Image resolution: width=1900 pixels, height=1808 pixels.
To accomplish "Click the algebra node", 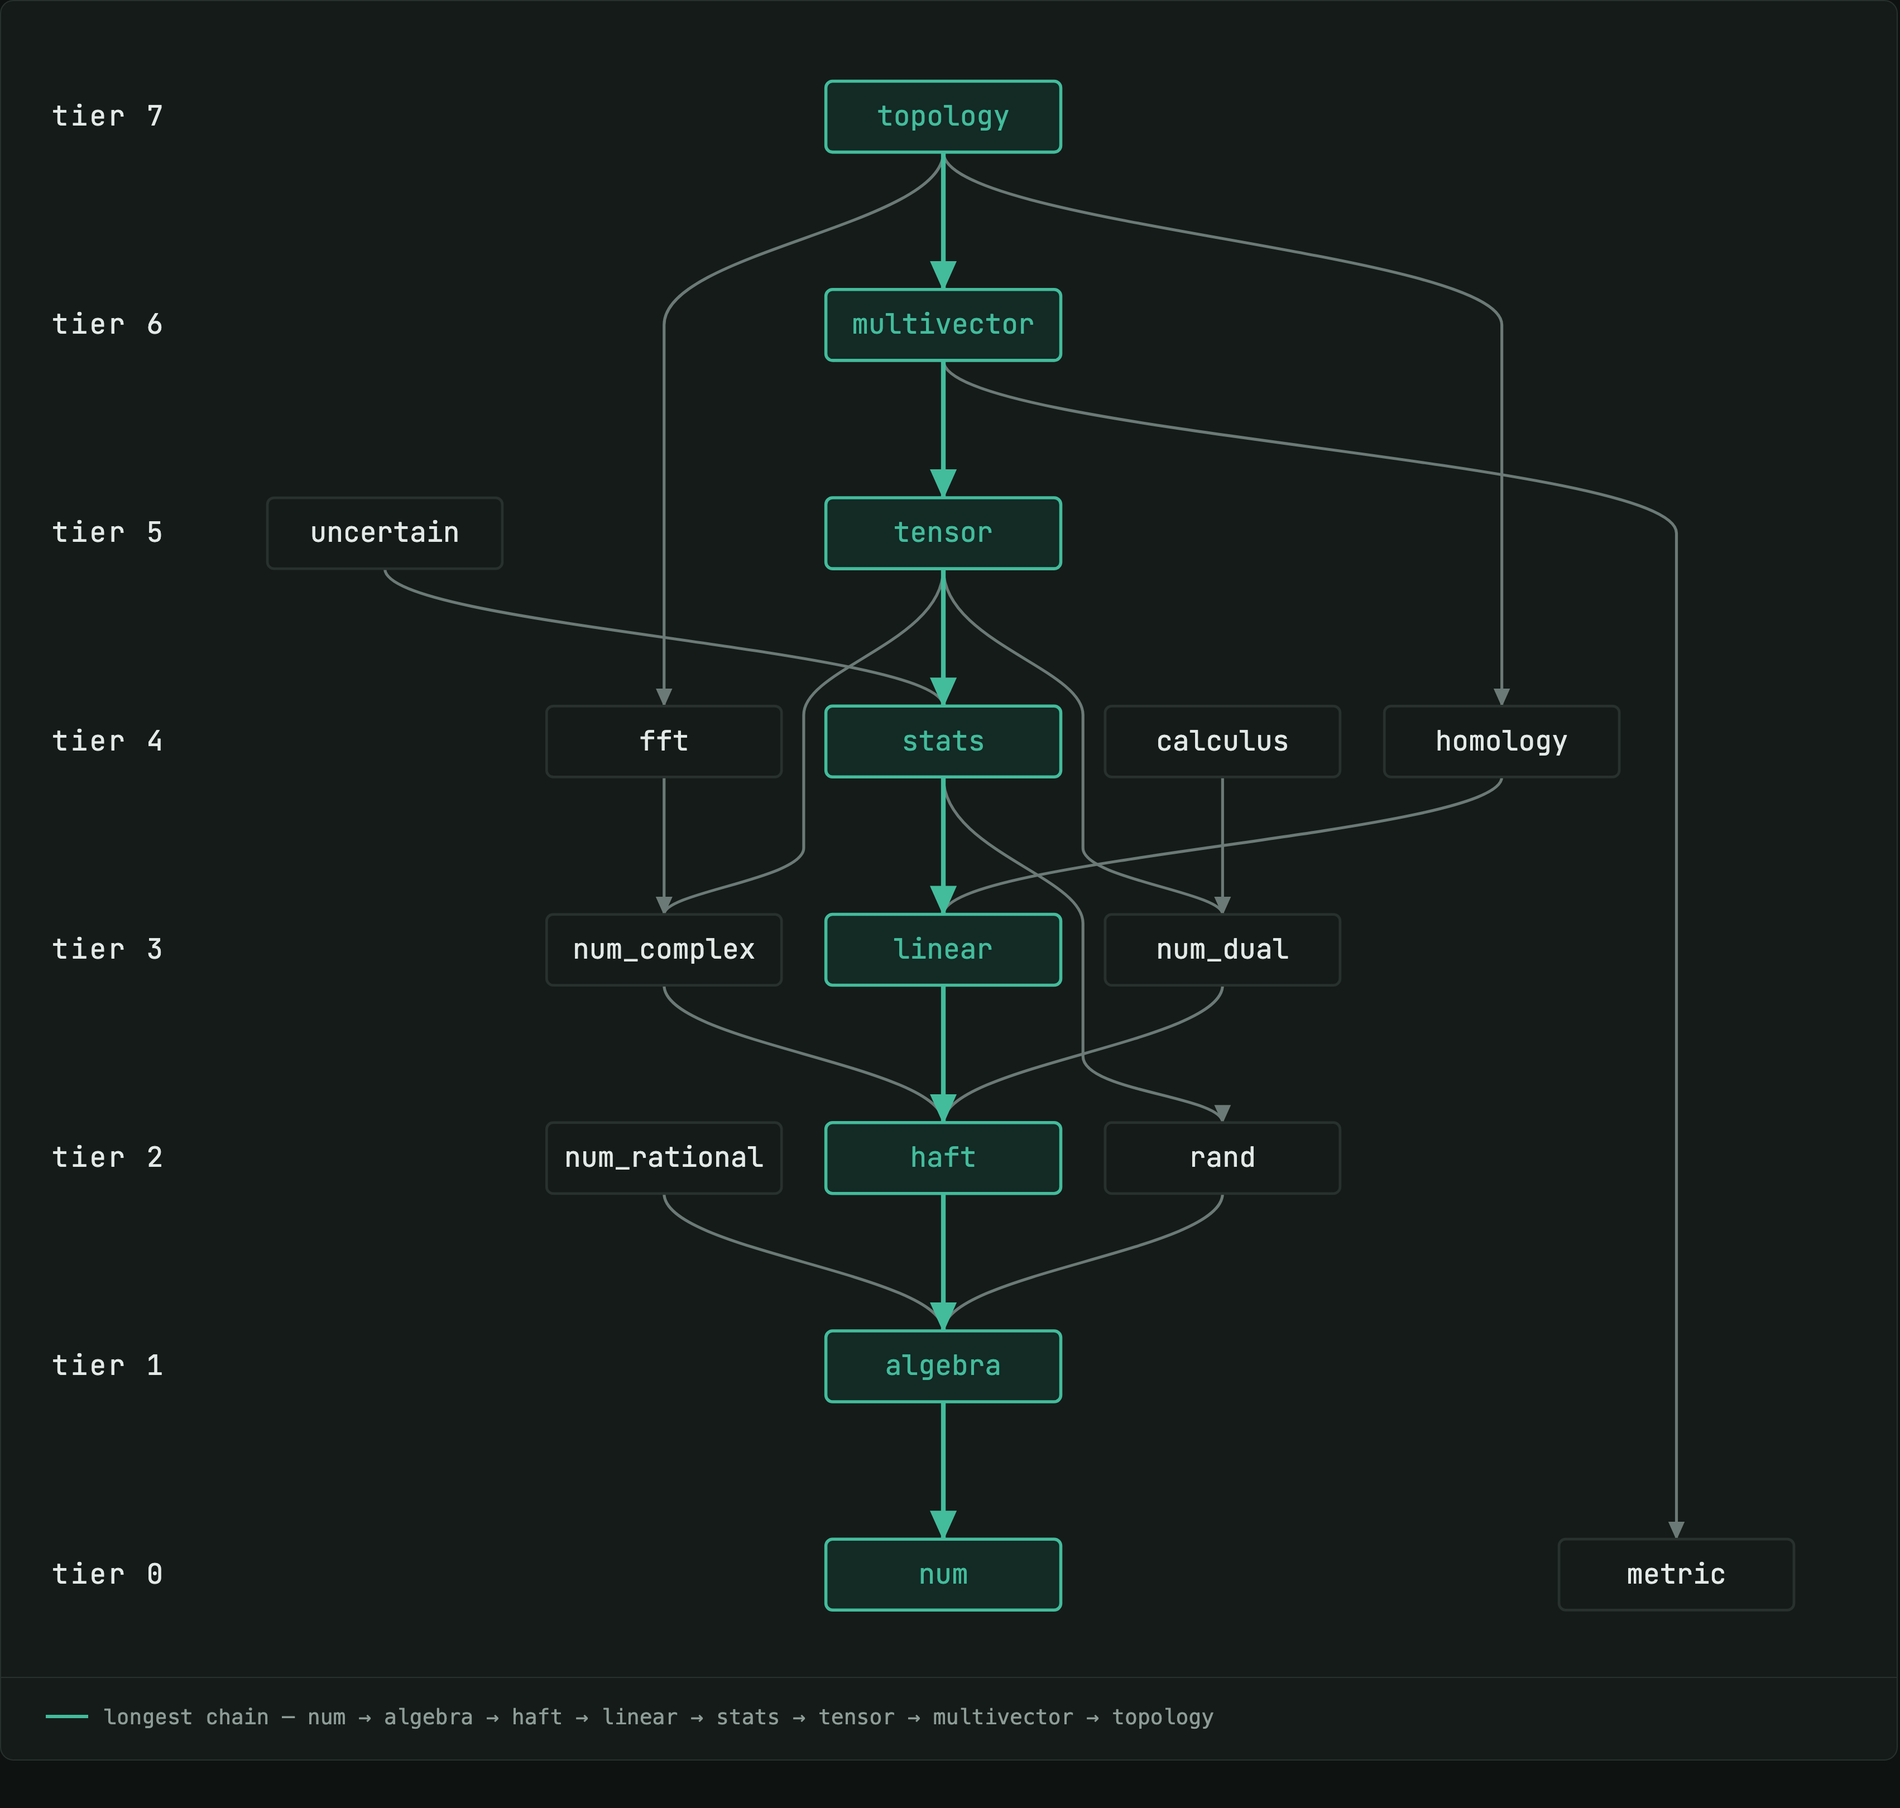I will click(943, 1366).
